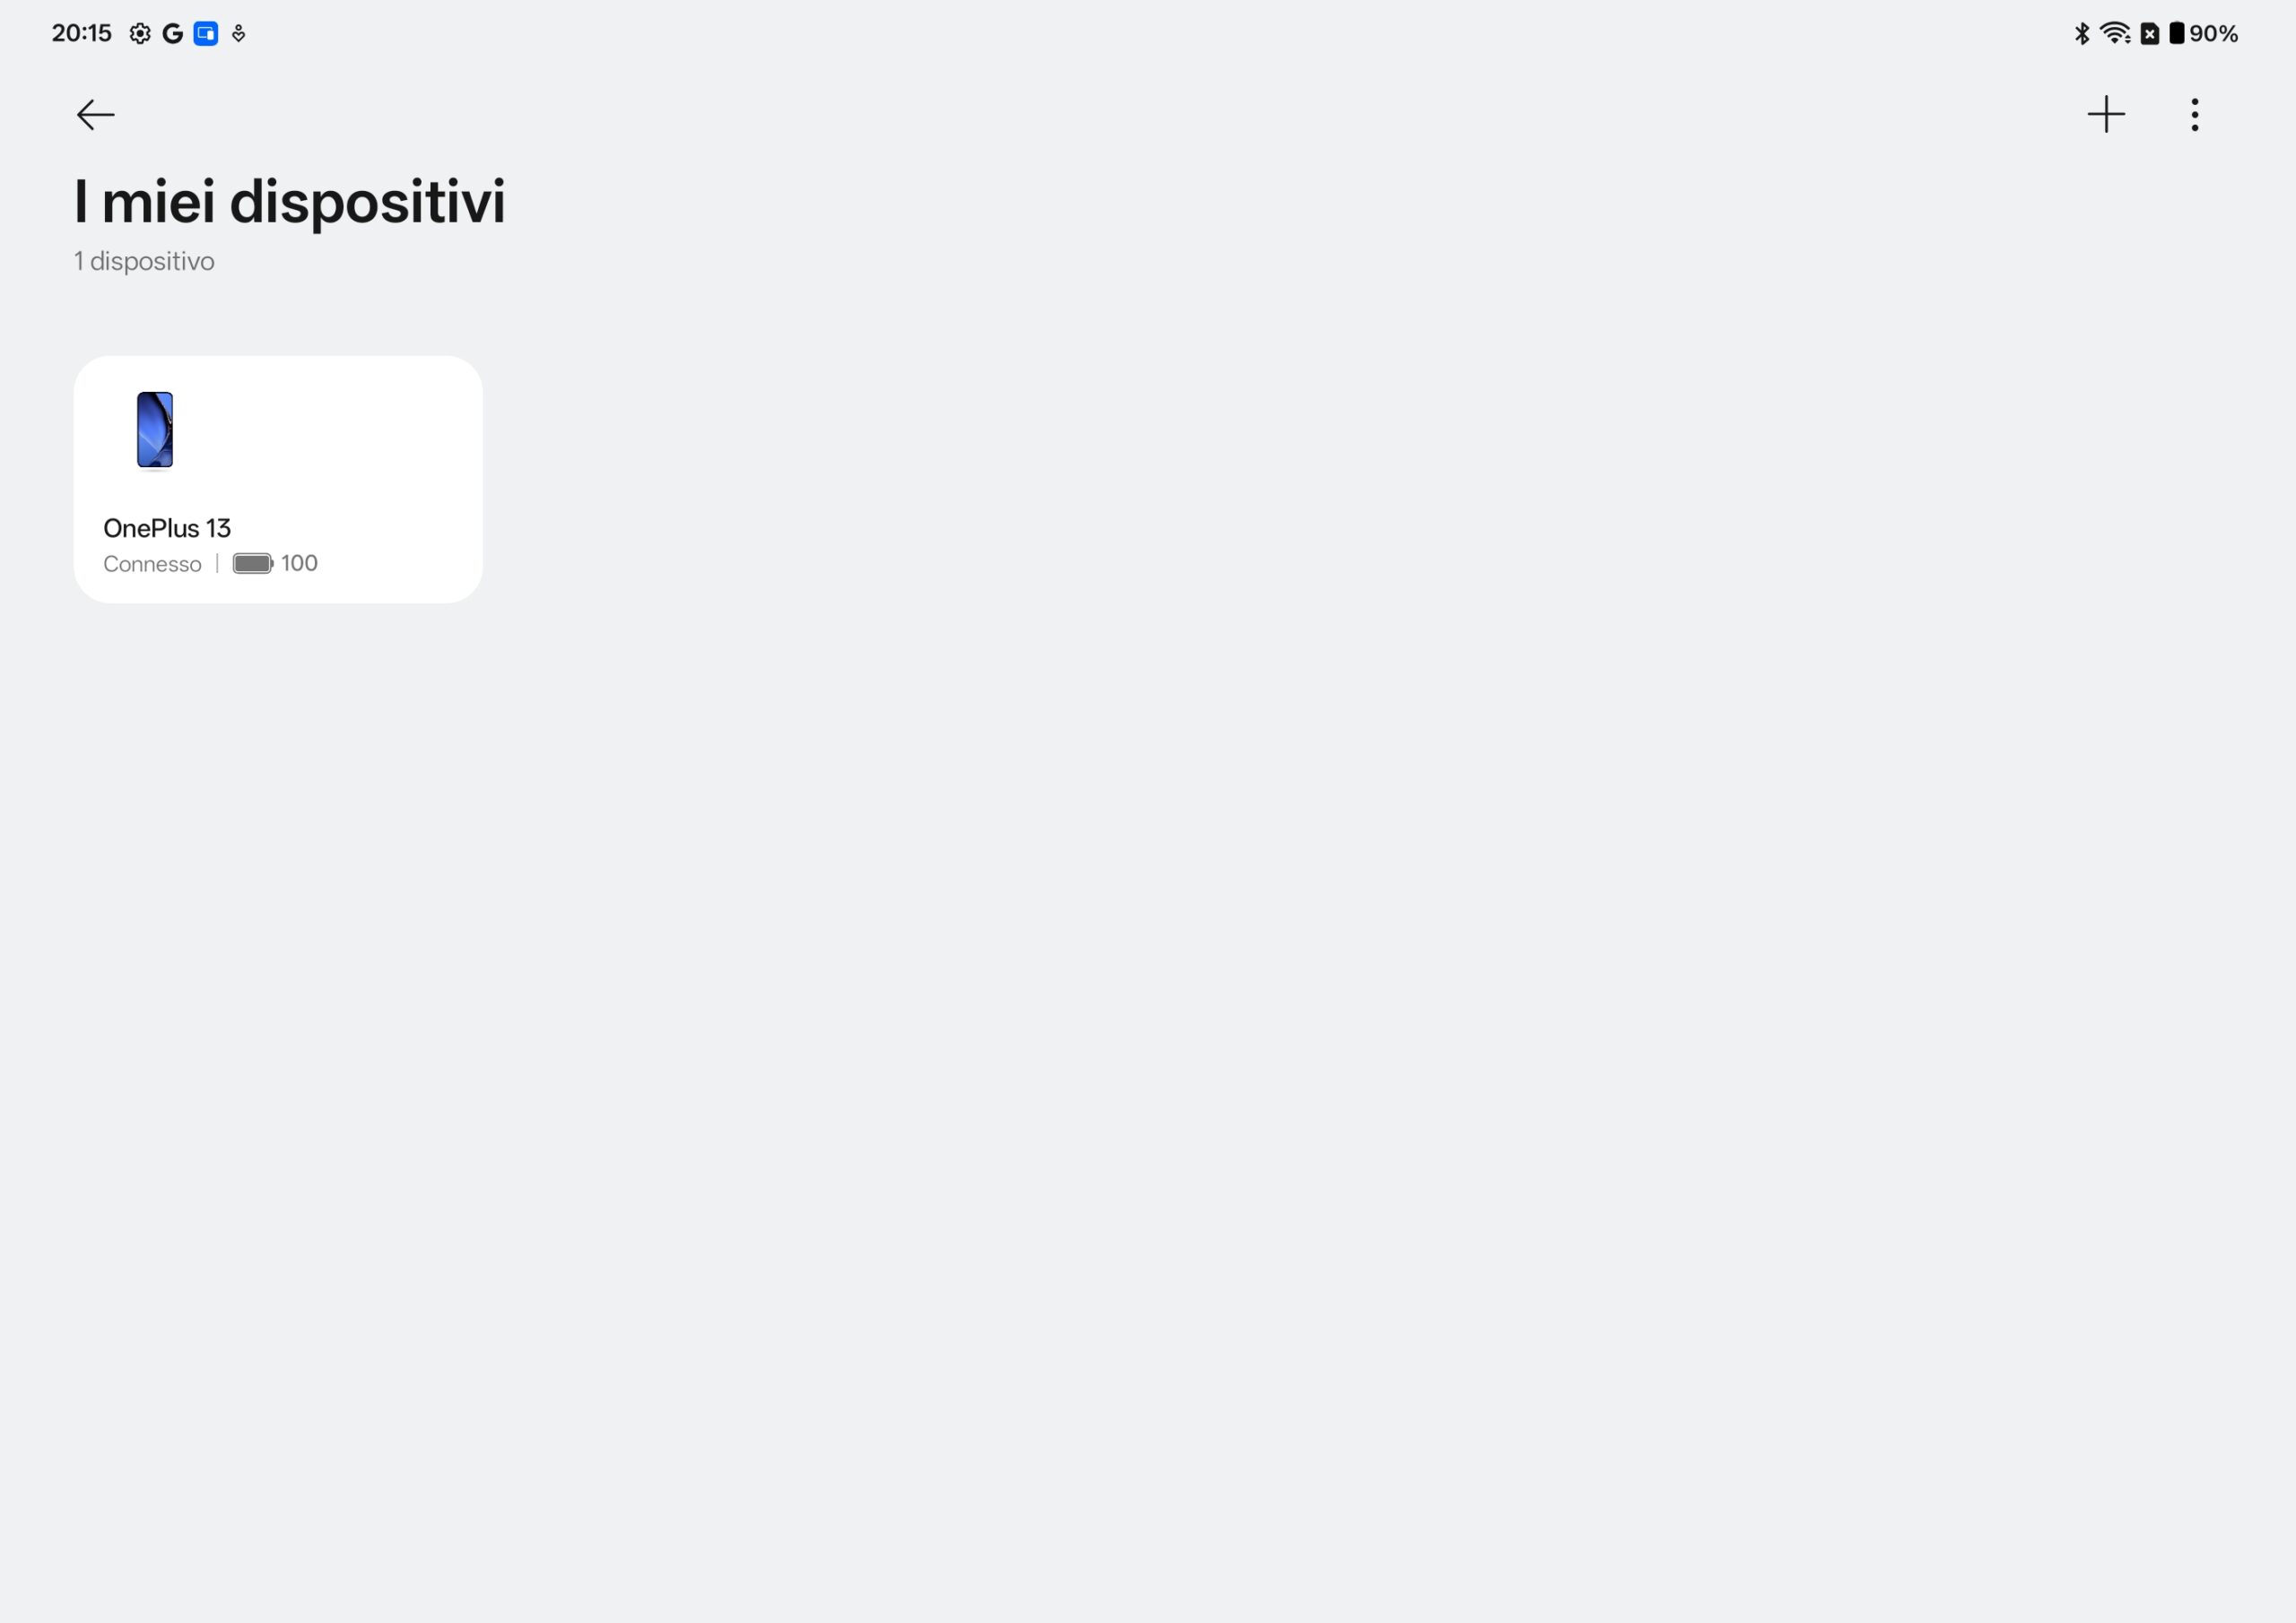Tap the OnePlus 13 phone thumbnail
Screen dimensions: 2296x1623
click(155, 430)
